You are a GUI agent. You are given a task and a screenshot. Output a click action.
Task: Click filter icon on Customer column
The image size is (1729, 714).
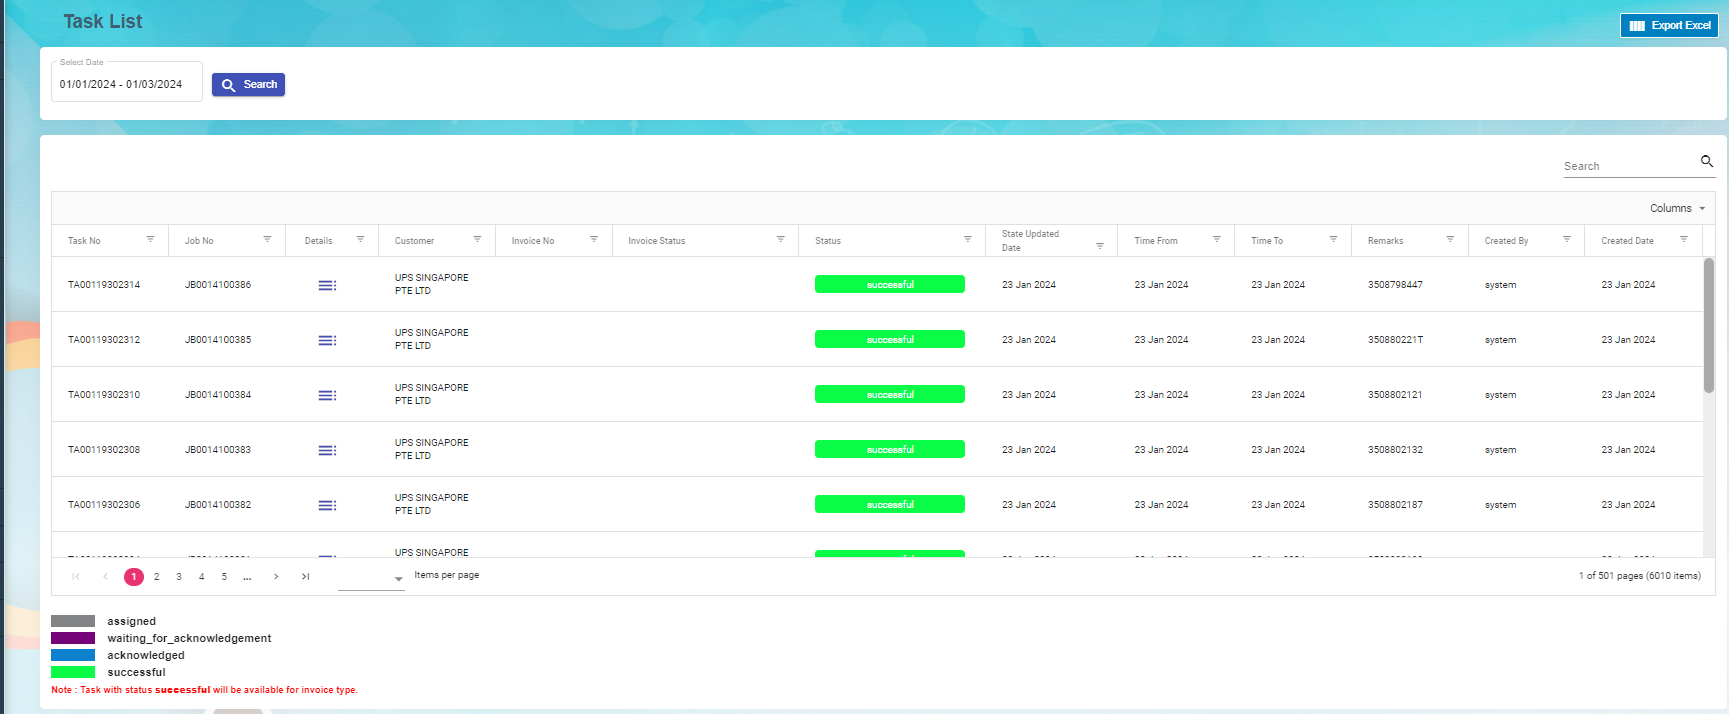click(x=477, y=239)
